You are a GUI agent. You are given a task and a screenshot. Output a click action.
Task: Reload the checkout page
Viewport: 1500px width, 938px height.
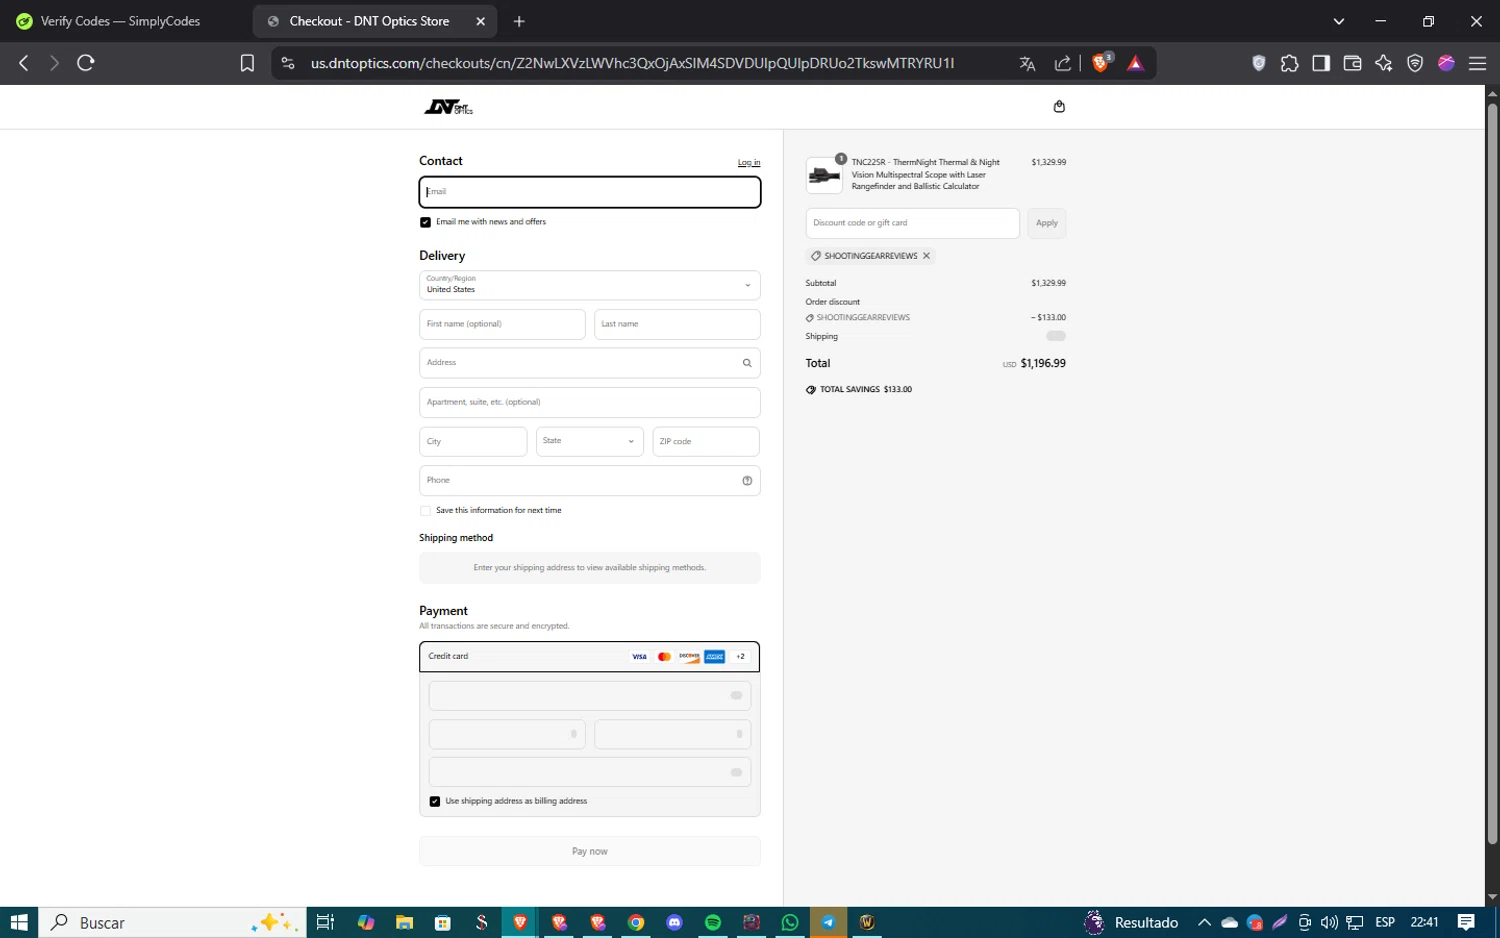point(86,63)
